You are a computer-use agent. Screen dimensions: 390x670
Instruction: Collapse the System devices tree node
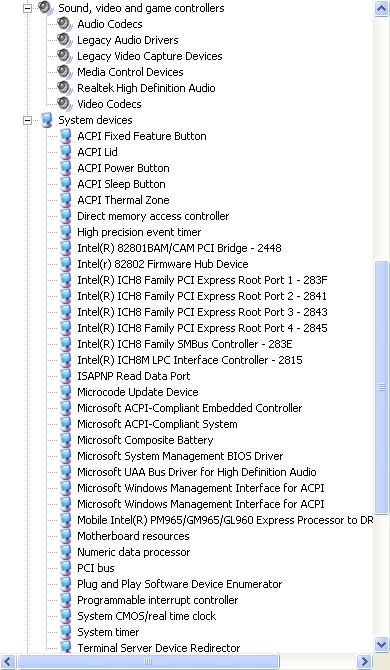tap(27, 120)
